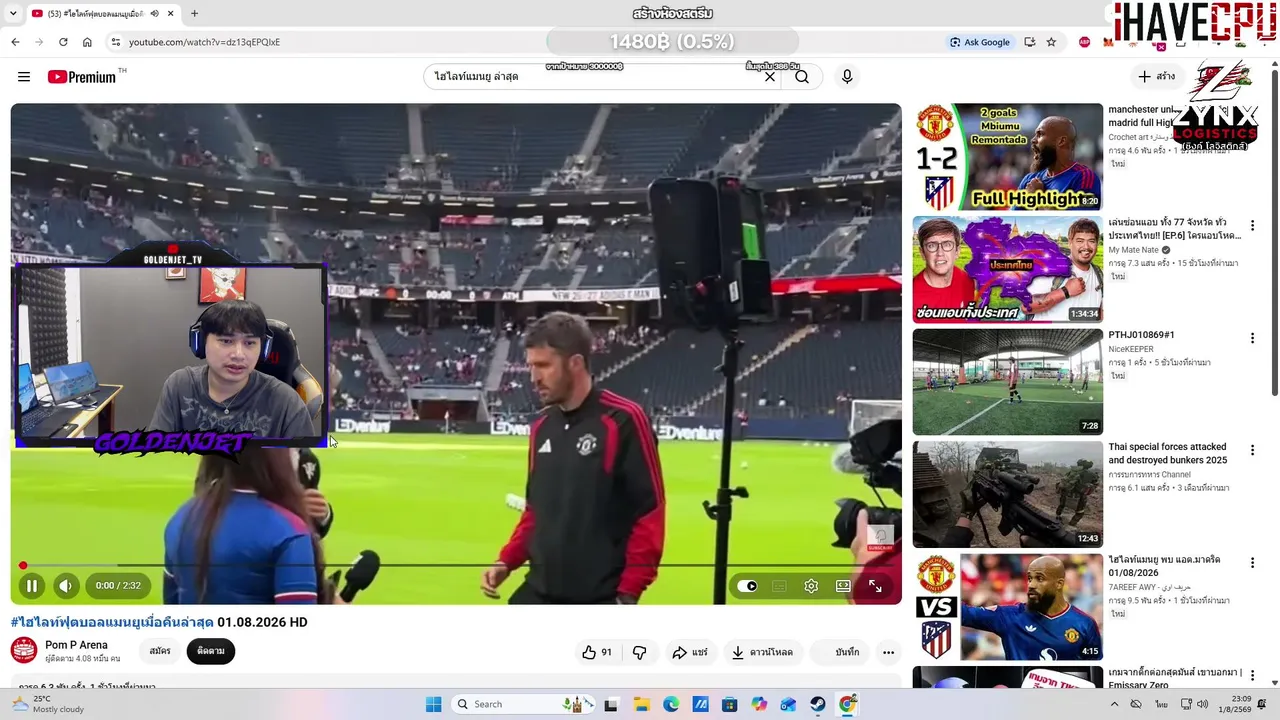The image size is (1280, 720).
Task: Open the weather widget showing 25°C
Action: [48, 704]
